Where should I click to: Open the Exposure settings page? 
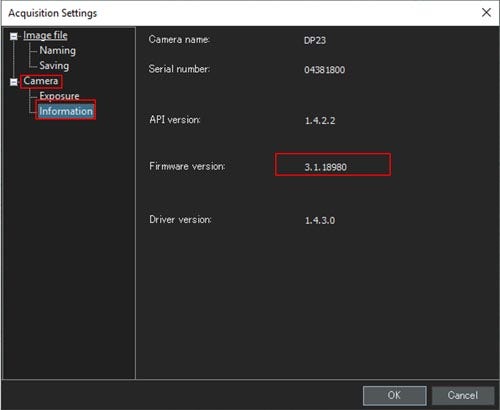click(x=59, y=96)
